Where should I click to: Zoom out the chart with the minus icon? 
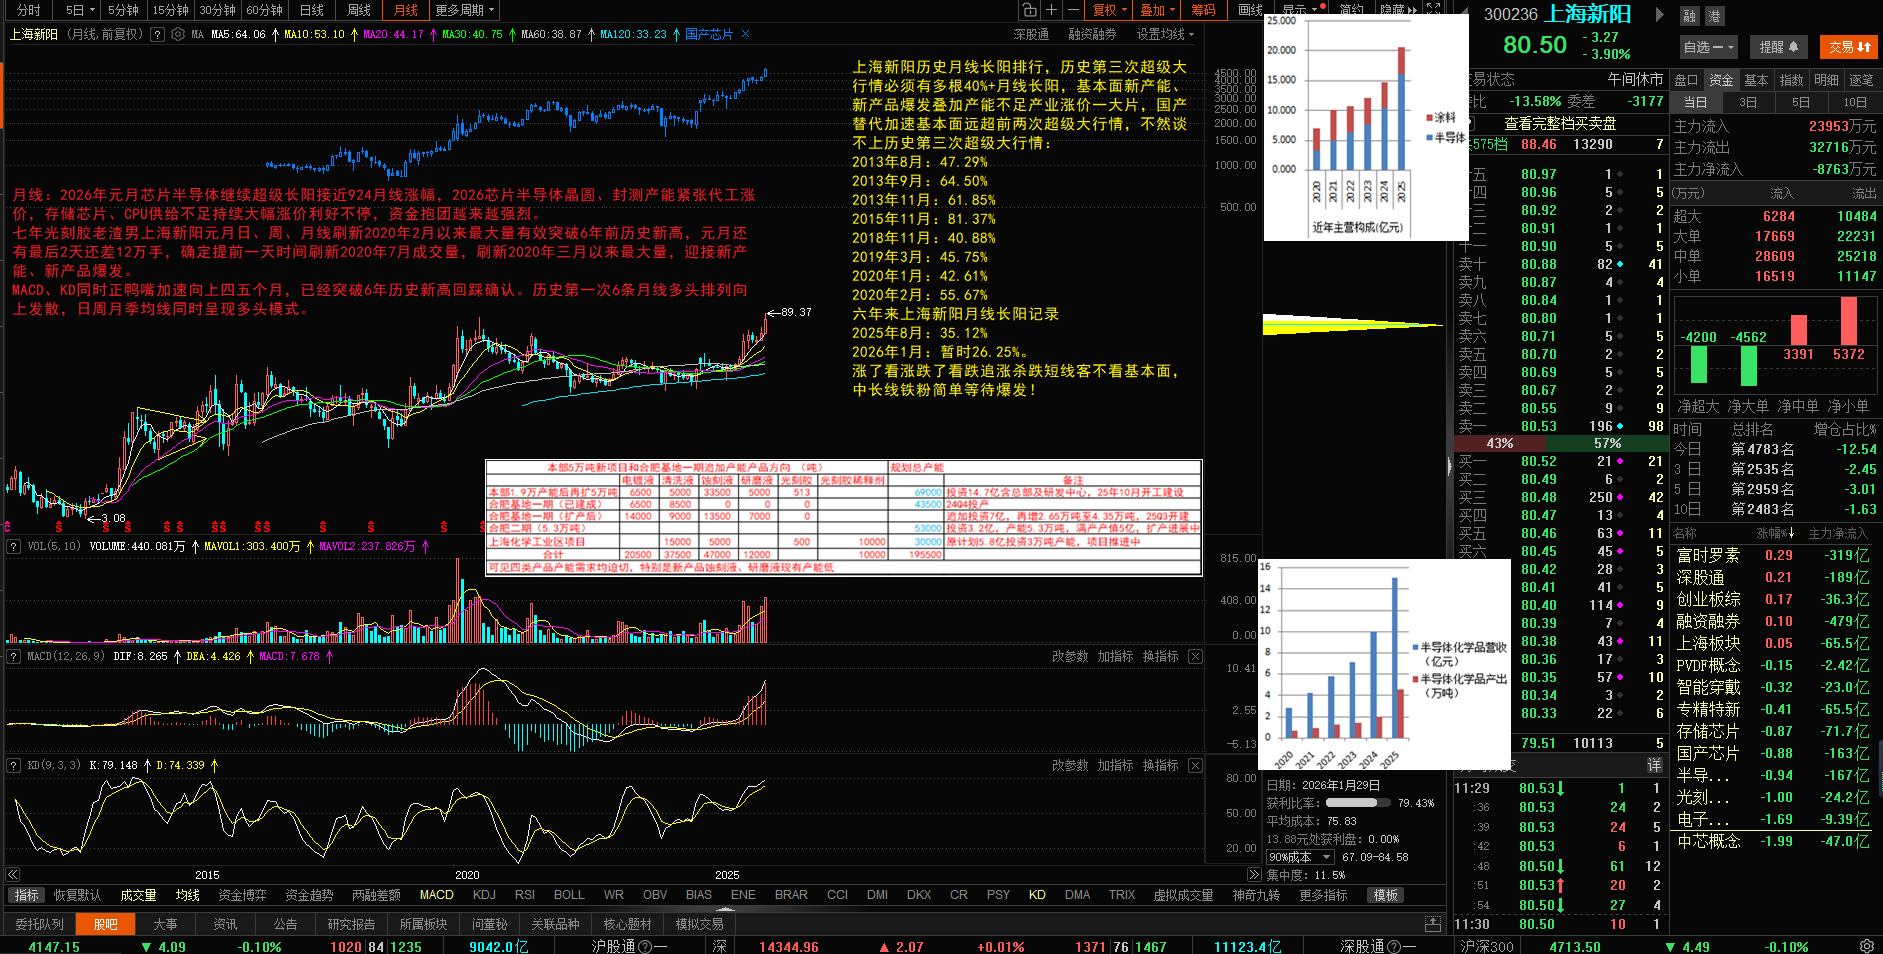(x=1073, y=10)
